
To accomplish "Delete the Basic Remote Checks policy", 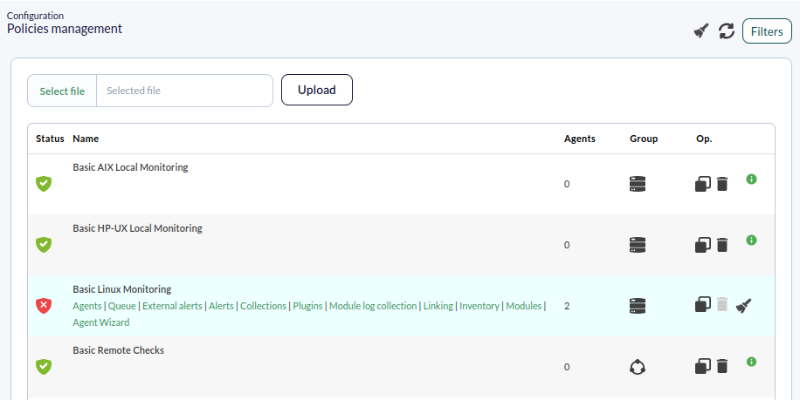I will pyautogui.click(x=722, y=366).
